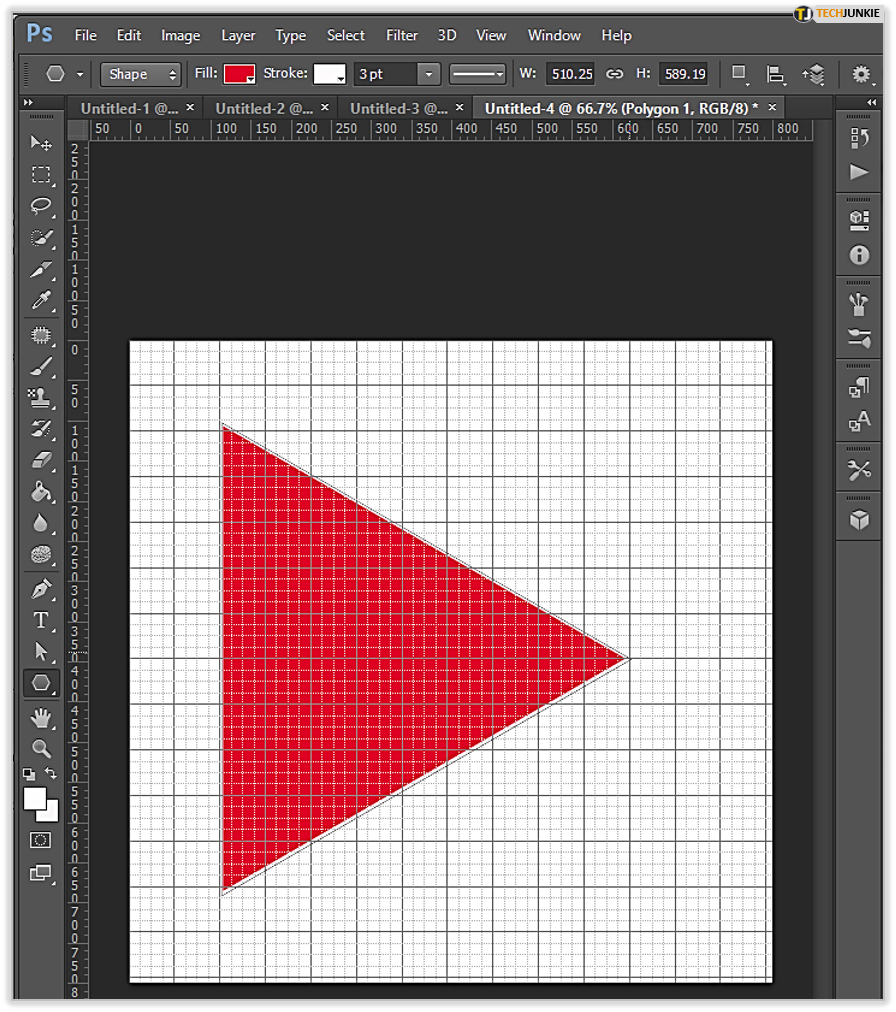
Task: Open the Window menu
Action: pyautogui.click(x=554, y=35)
